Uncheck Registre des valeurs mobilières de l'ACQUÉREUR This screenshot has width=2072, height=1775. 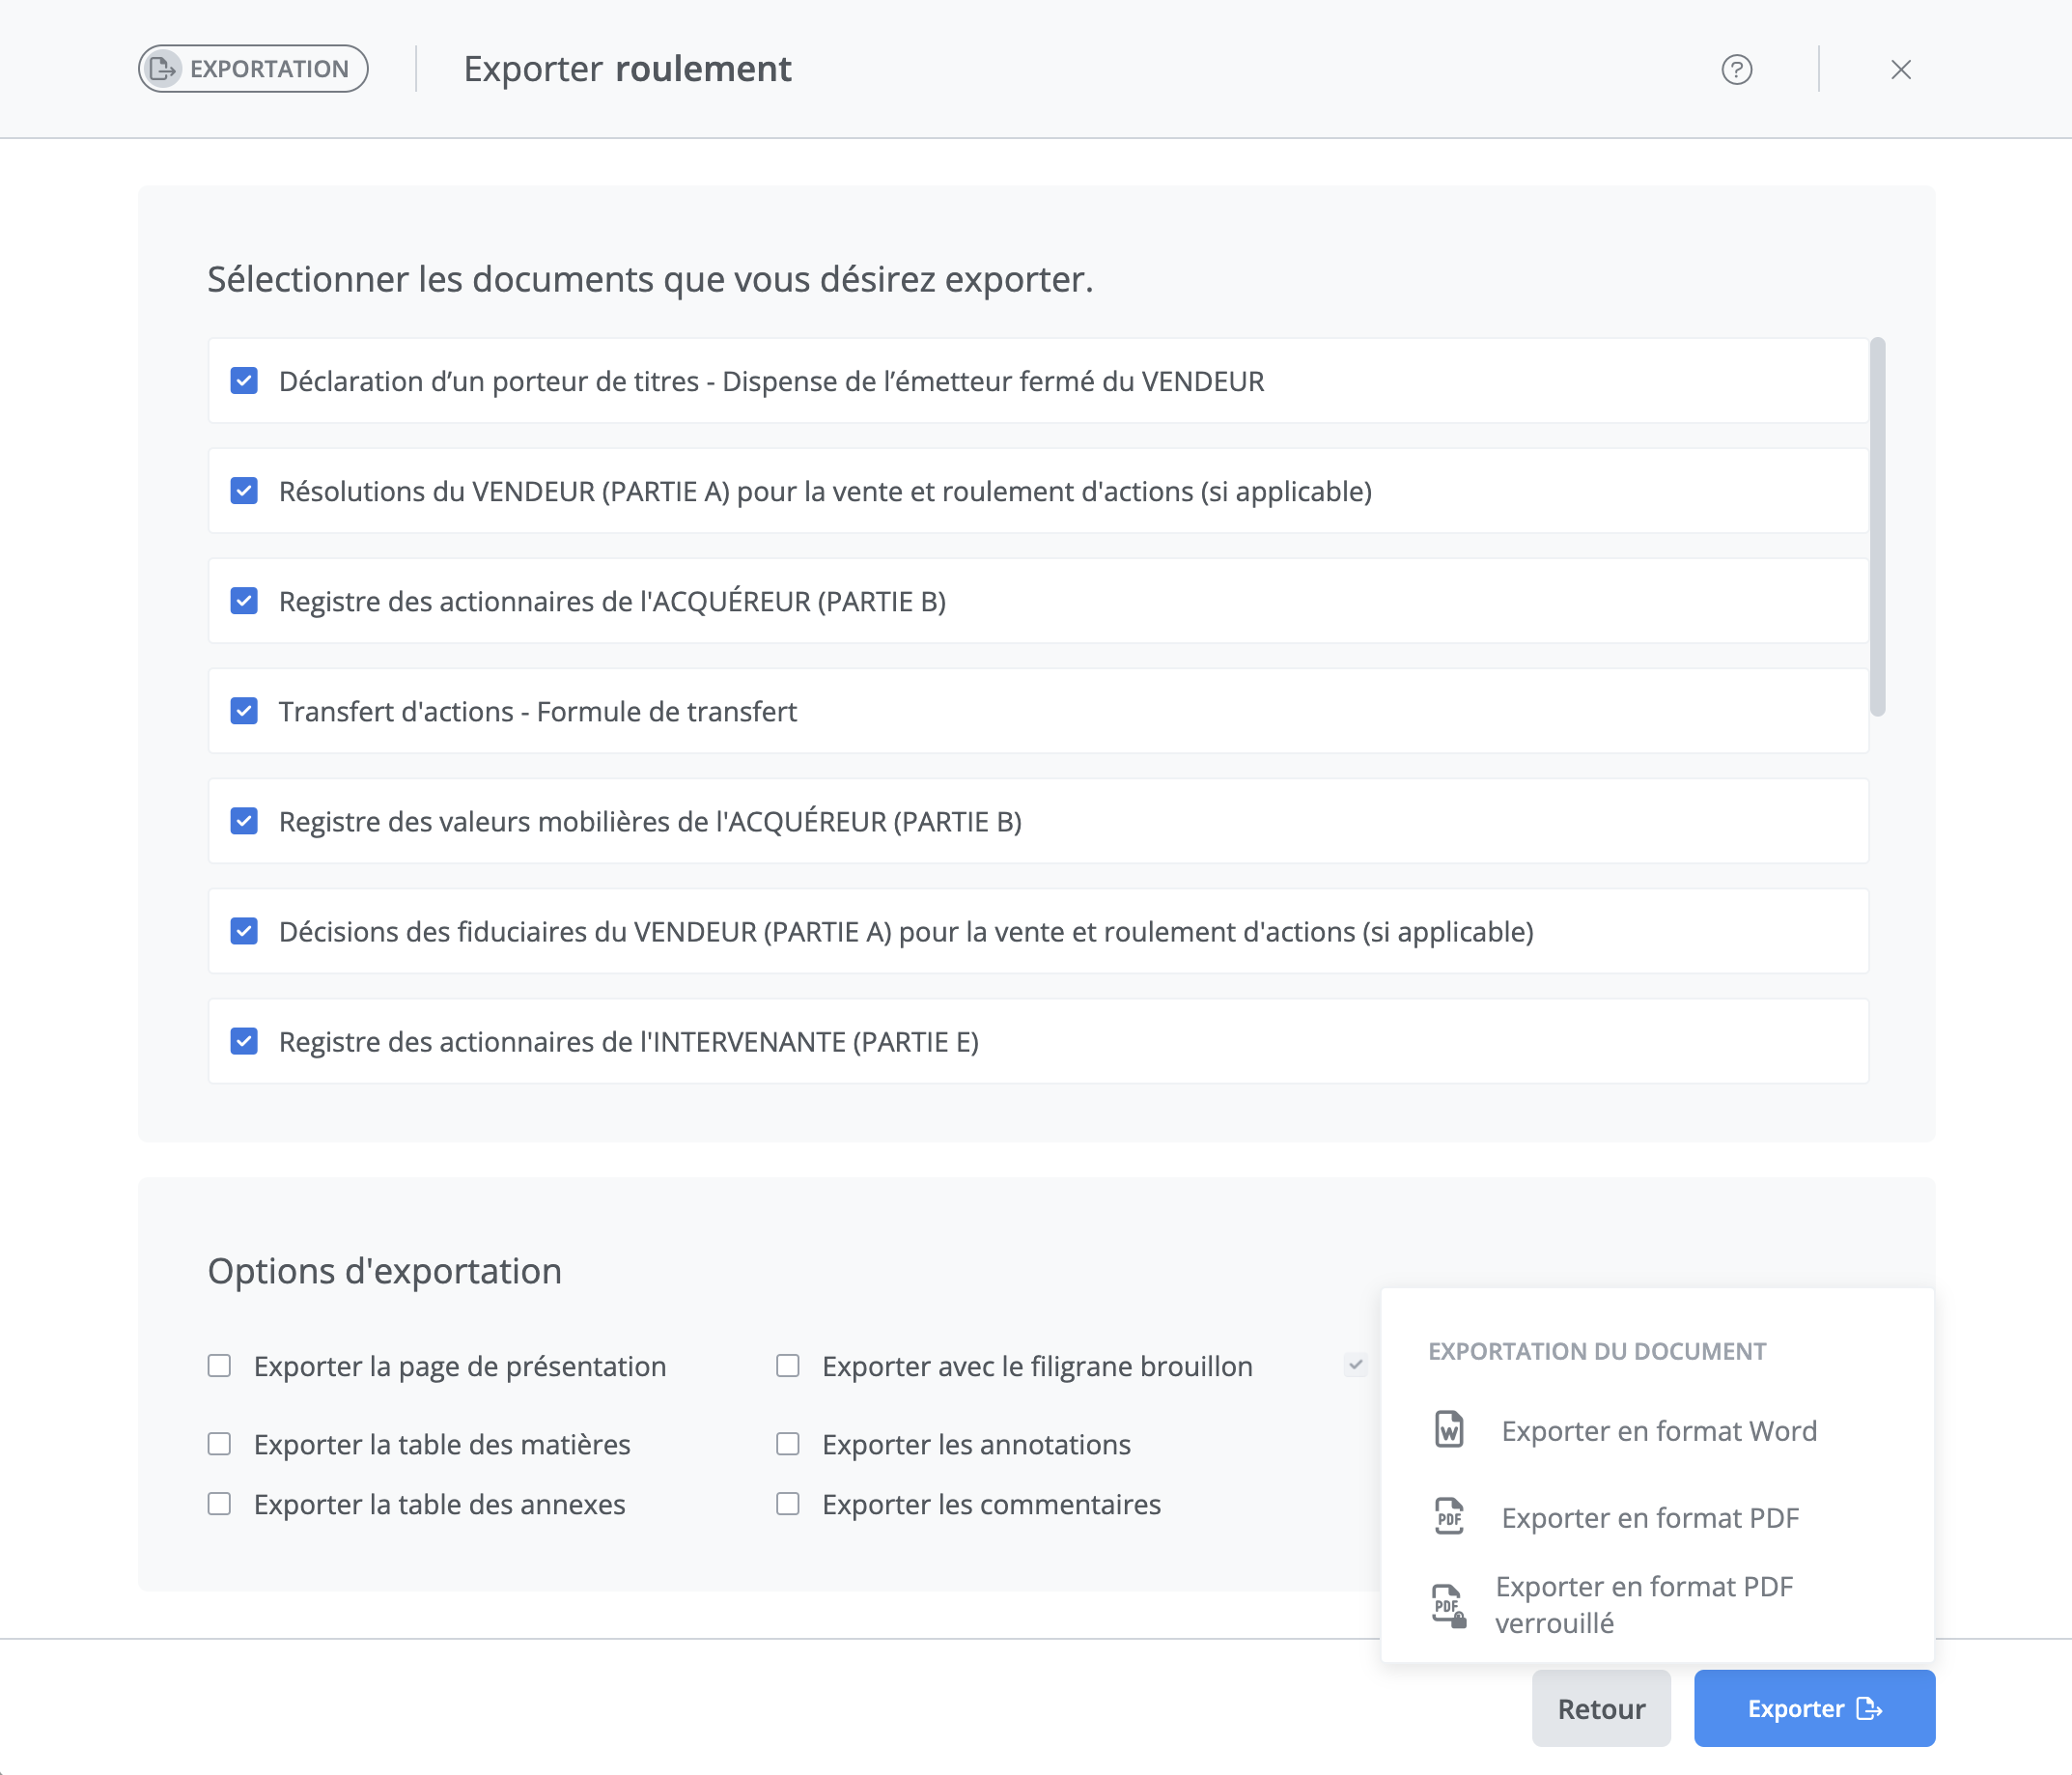pos(244,821)
